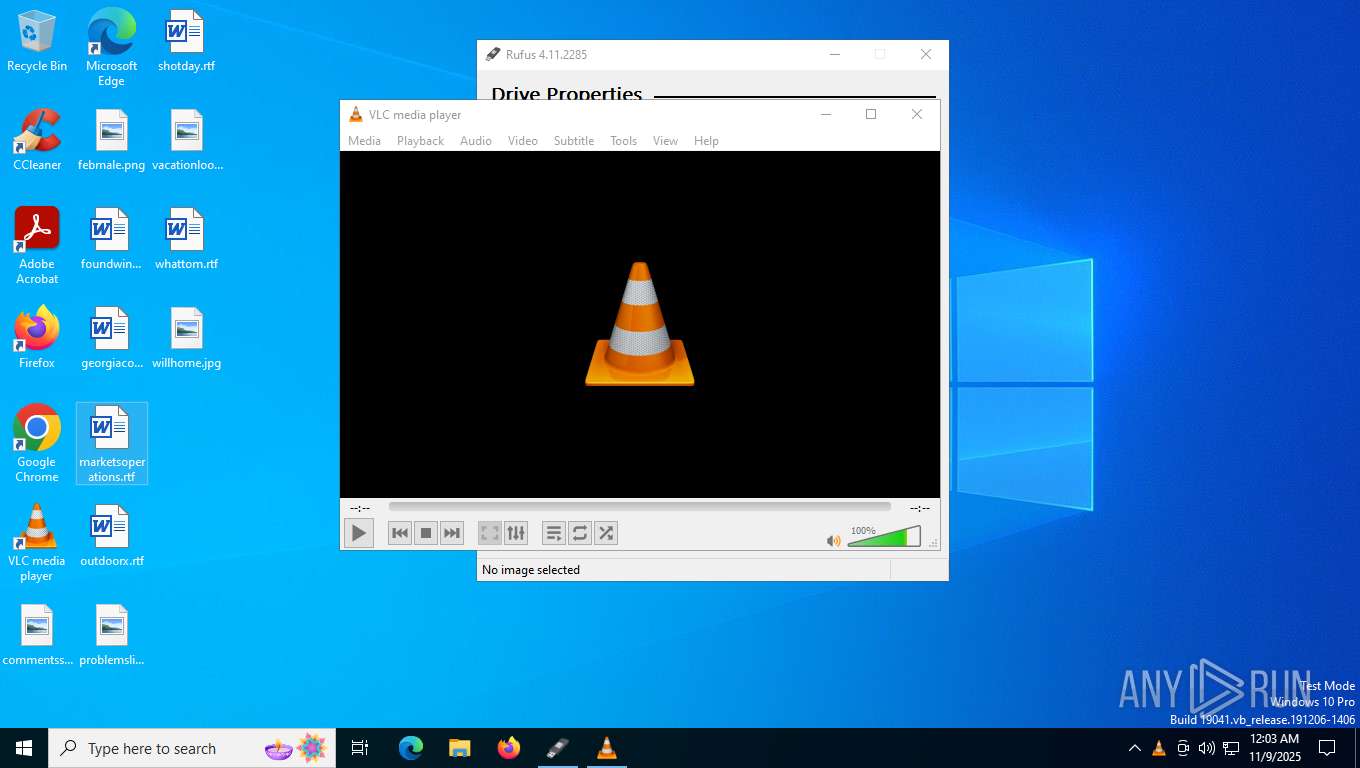Select the Microsoft Edge desktop shortcut

[111, 48]
